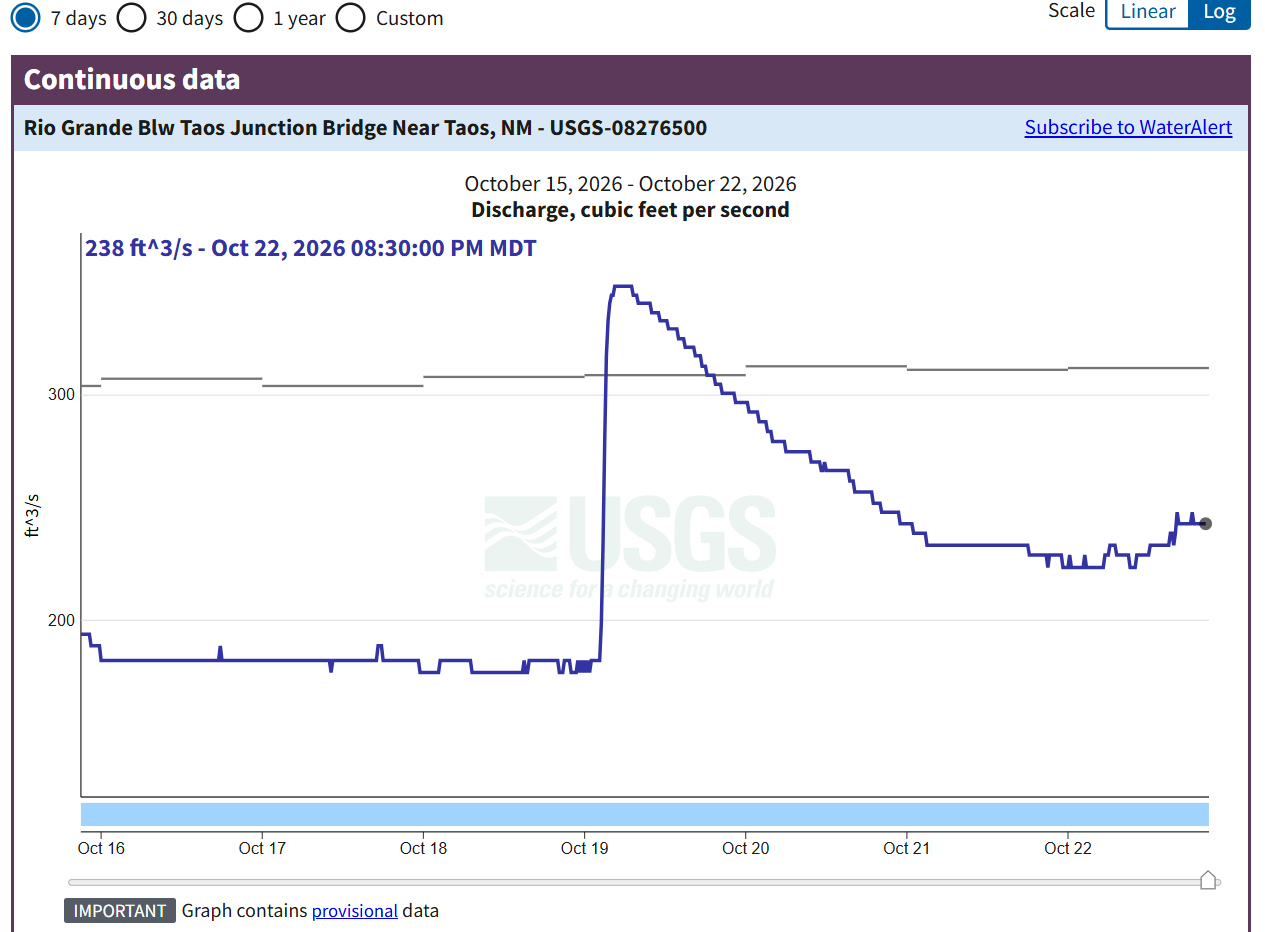Click the Oct 22 axis label
Viewport: 1265px width, 932px height.
pyautogui.click(x=1068, y=848)
